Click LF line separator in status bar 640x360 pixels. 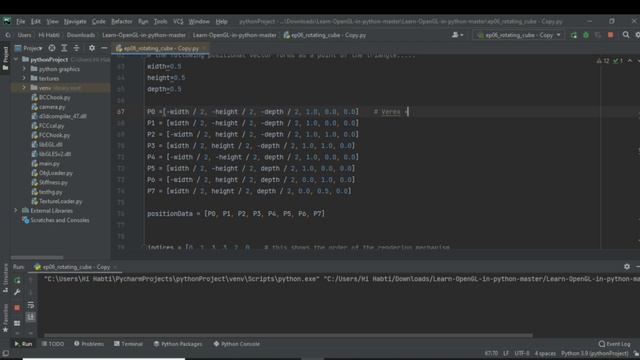(506, 353)
